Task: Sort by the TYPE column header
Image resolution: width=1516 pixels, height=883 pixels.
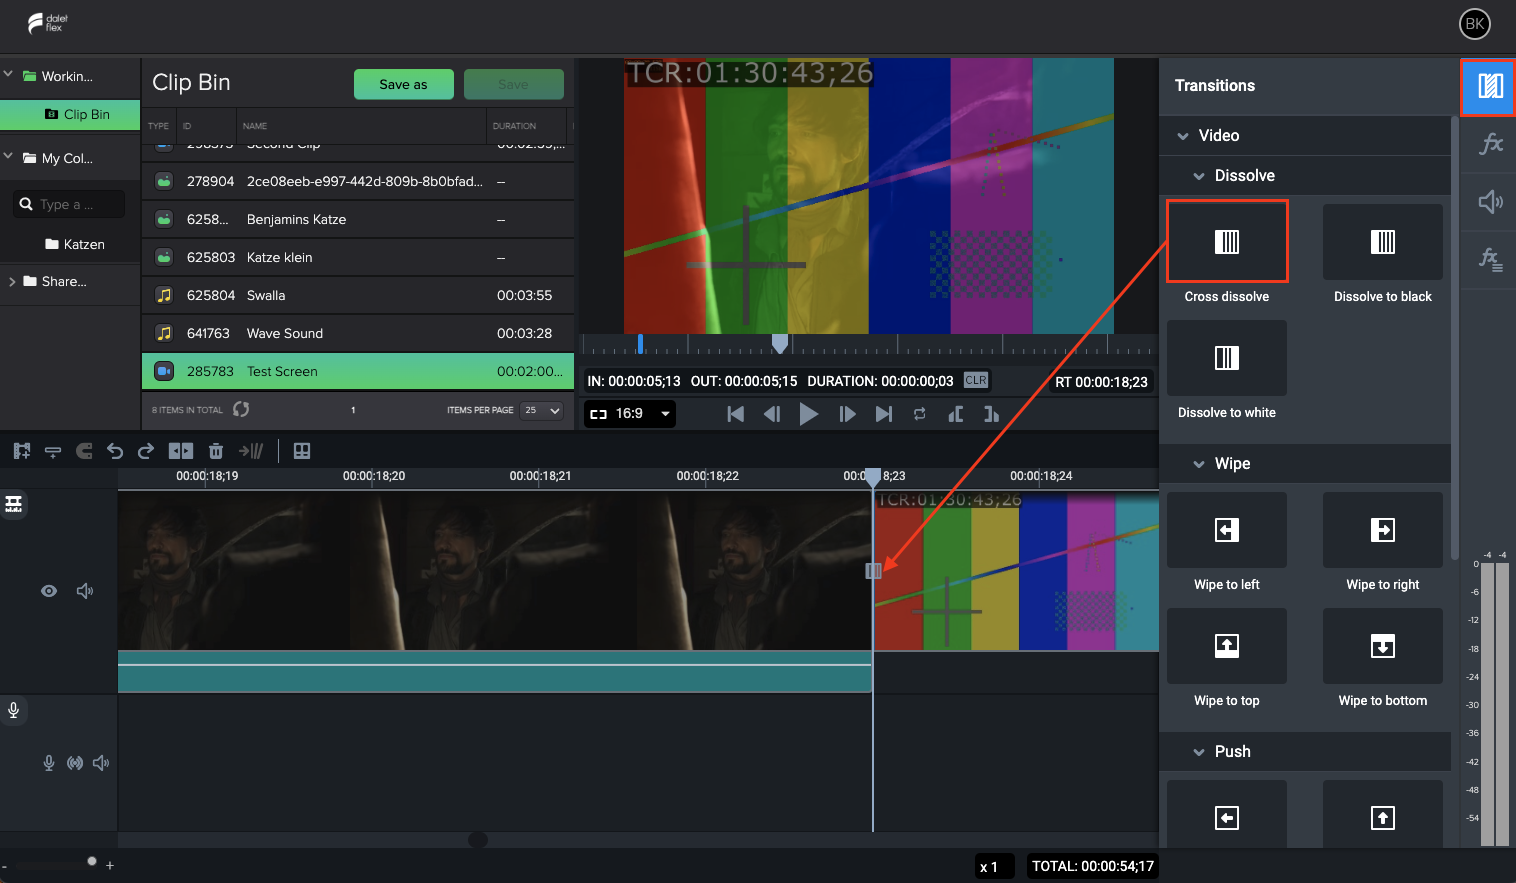Action: [158, 126]
